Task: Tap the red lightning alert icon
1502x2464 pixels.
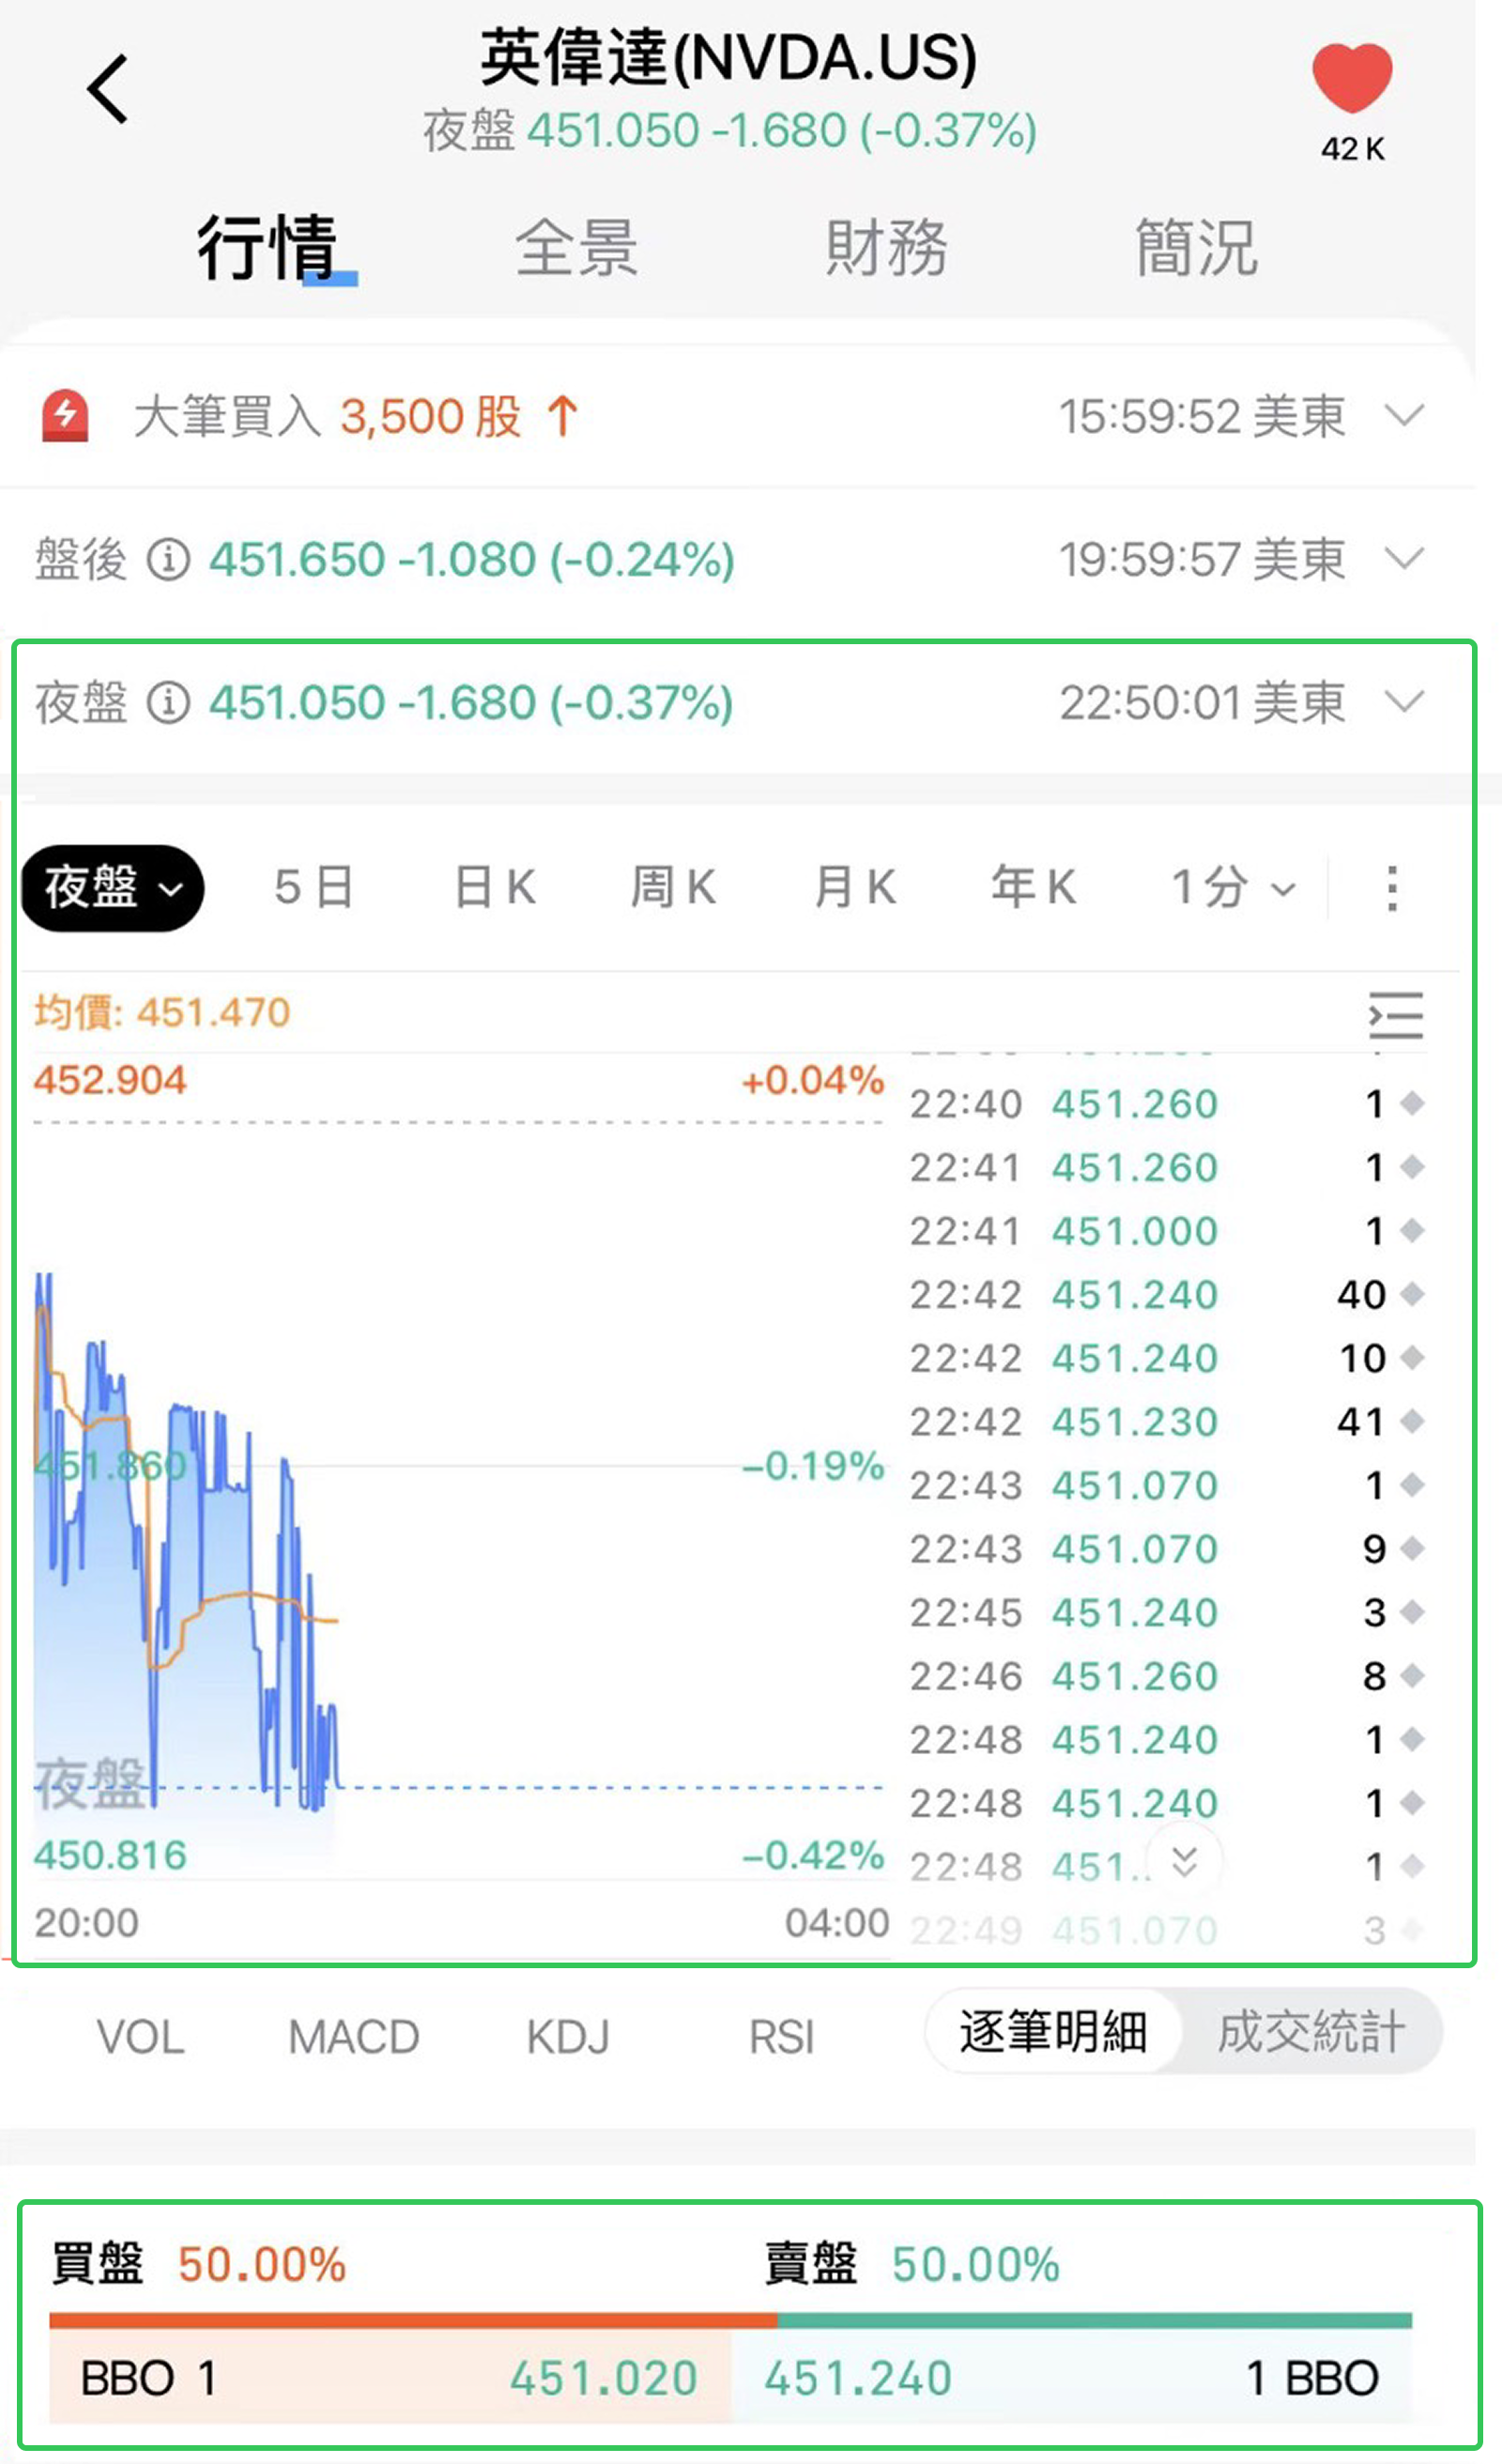Action: point(65,416)
